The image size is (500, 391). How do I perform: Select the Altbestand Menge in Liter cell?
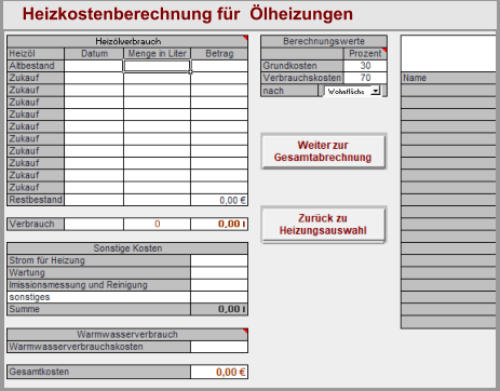157,66
